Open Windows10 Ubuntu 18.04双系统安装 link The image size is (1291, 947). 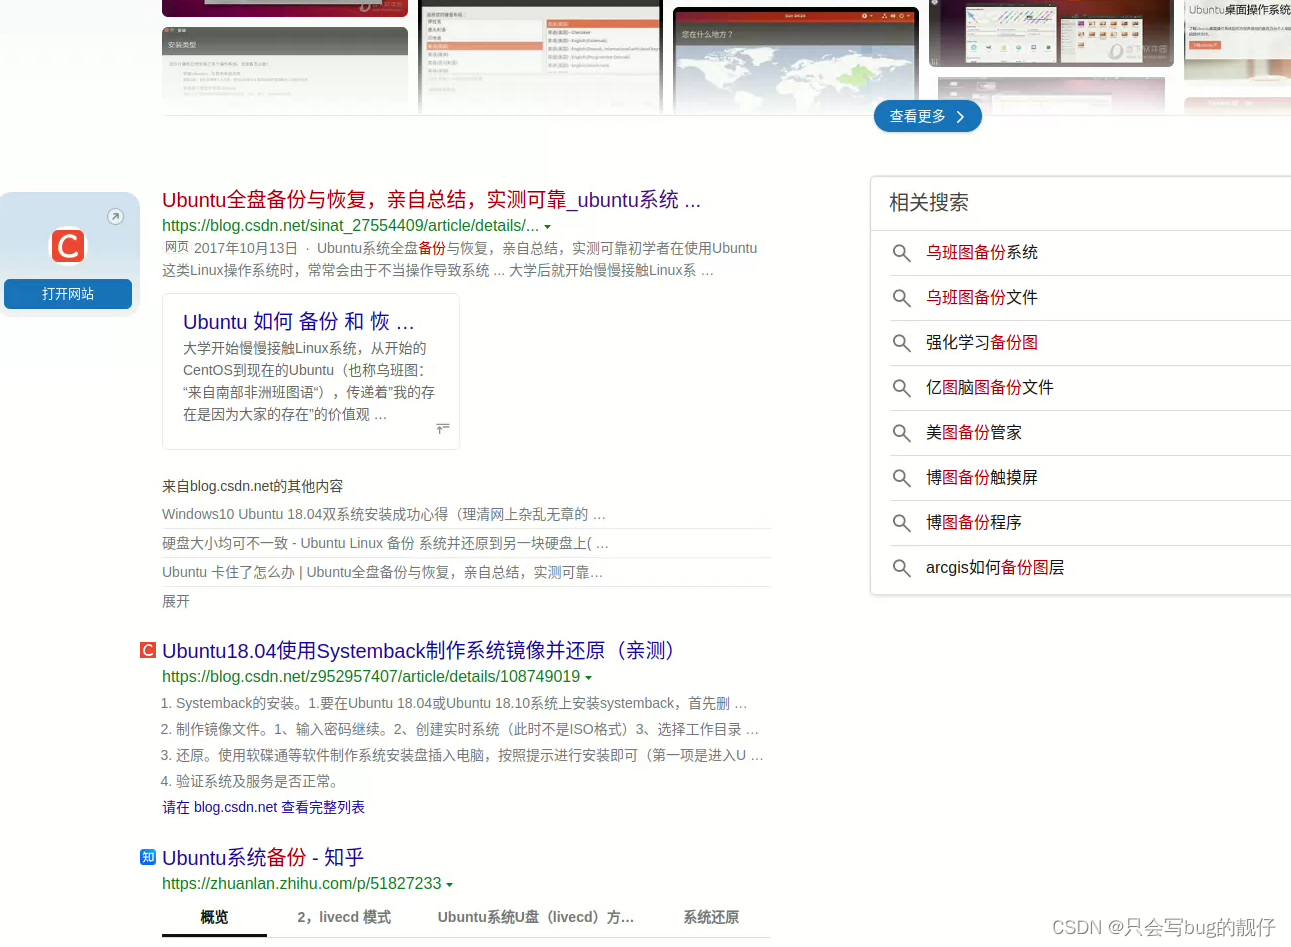pos(384,514)
